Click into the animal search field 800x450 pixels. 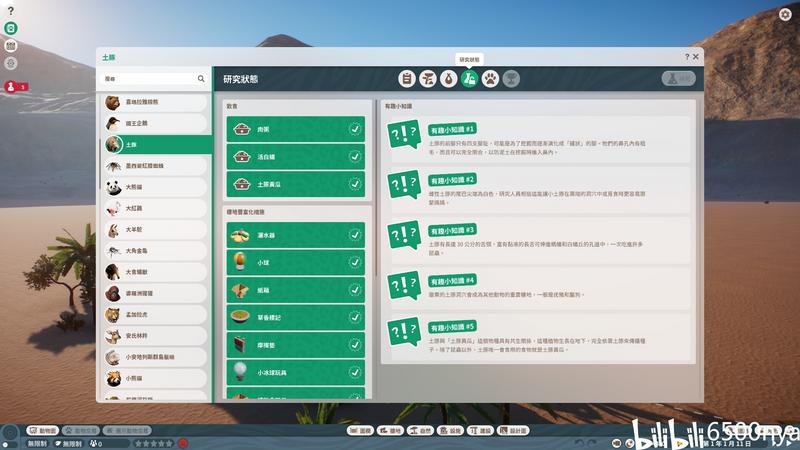[149, 79]
